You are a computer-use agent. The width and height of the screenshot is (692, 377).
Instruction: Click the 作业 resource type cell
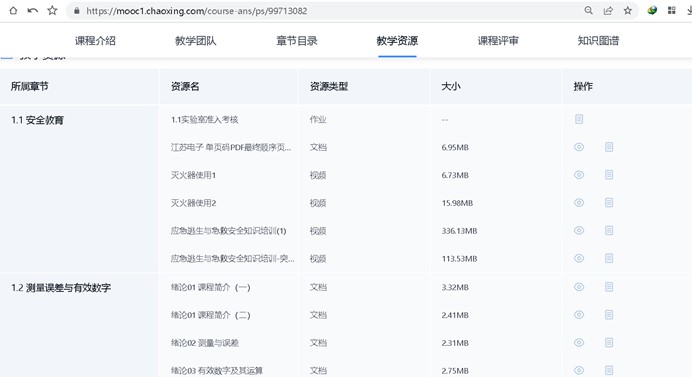click(x=318, y=120)
